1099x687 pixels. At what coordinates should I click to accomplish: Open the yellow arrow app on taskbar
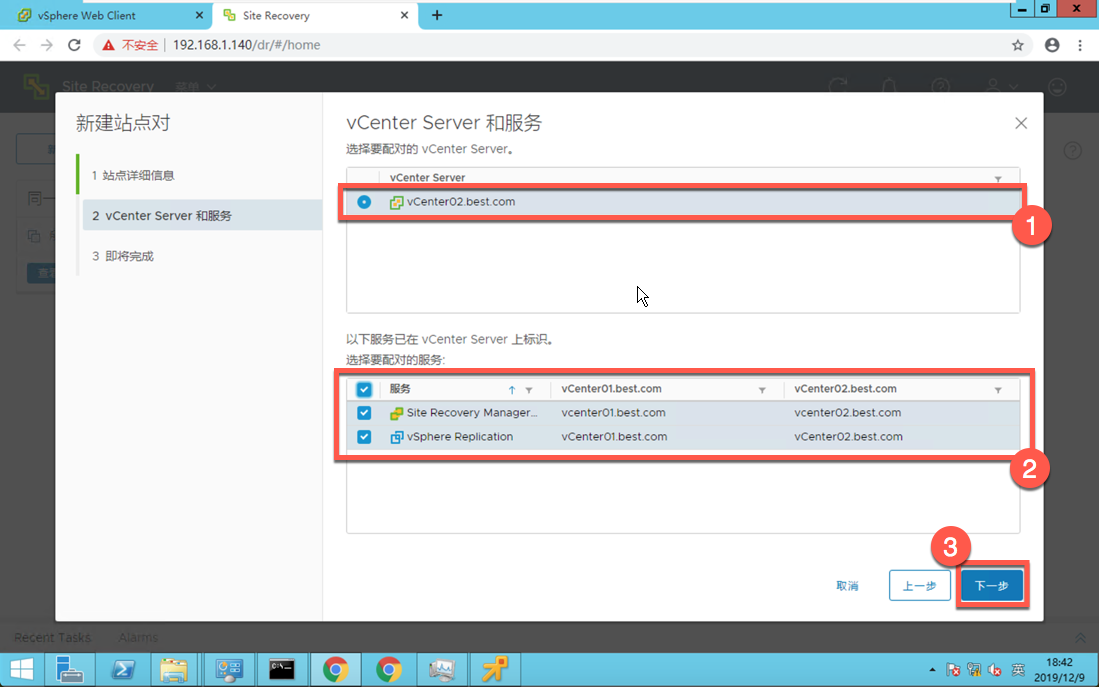click(495, 669)
